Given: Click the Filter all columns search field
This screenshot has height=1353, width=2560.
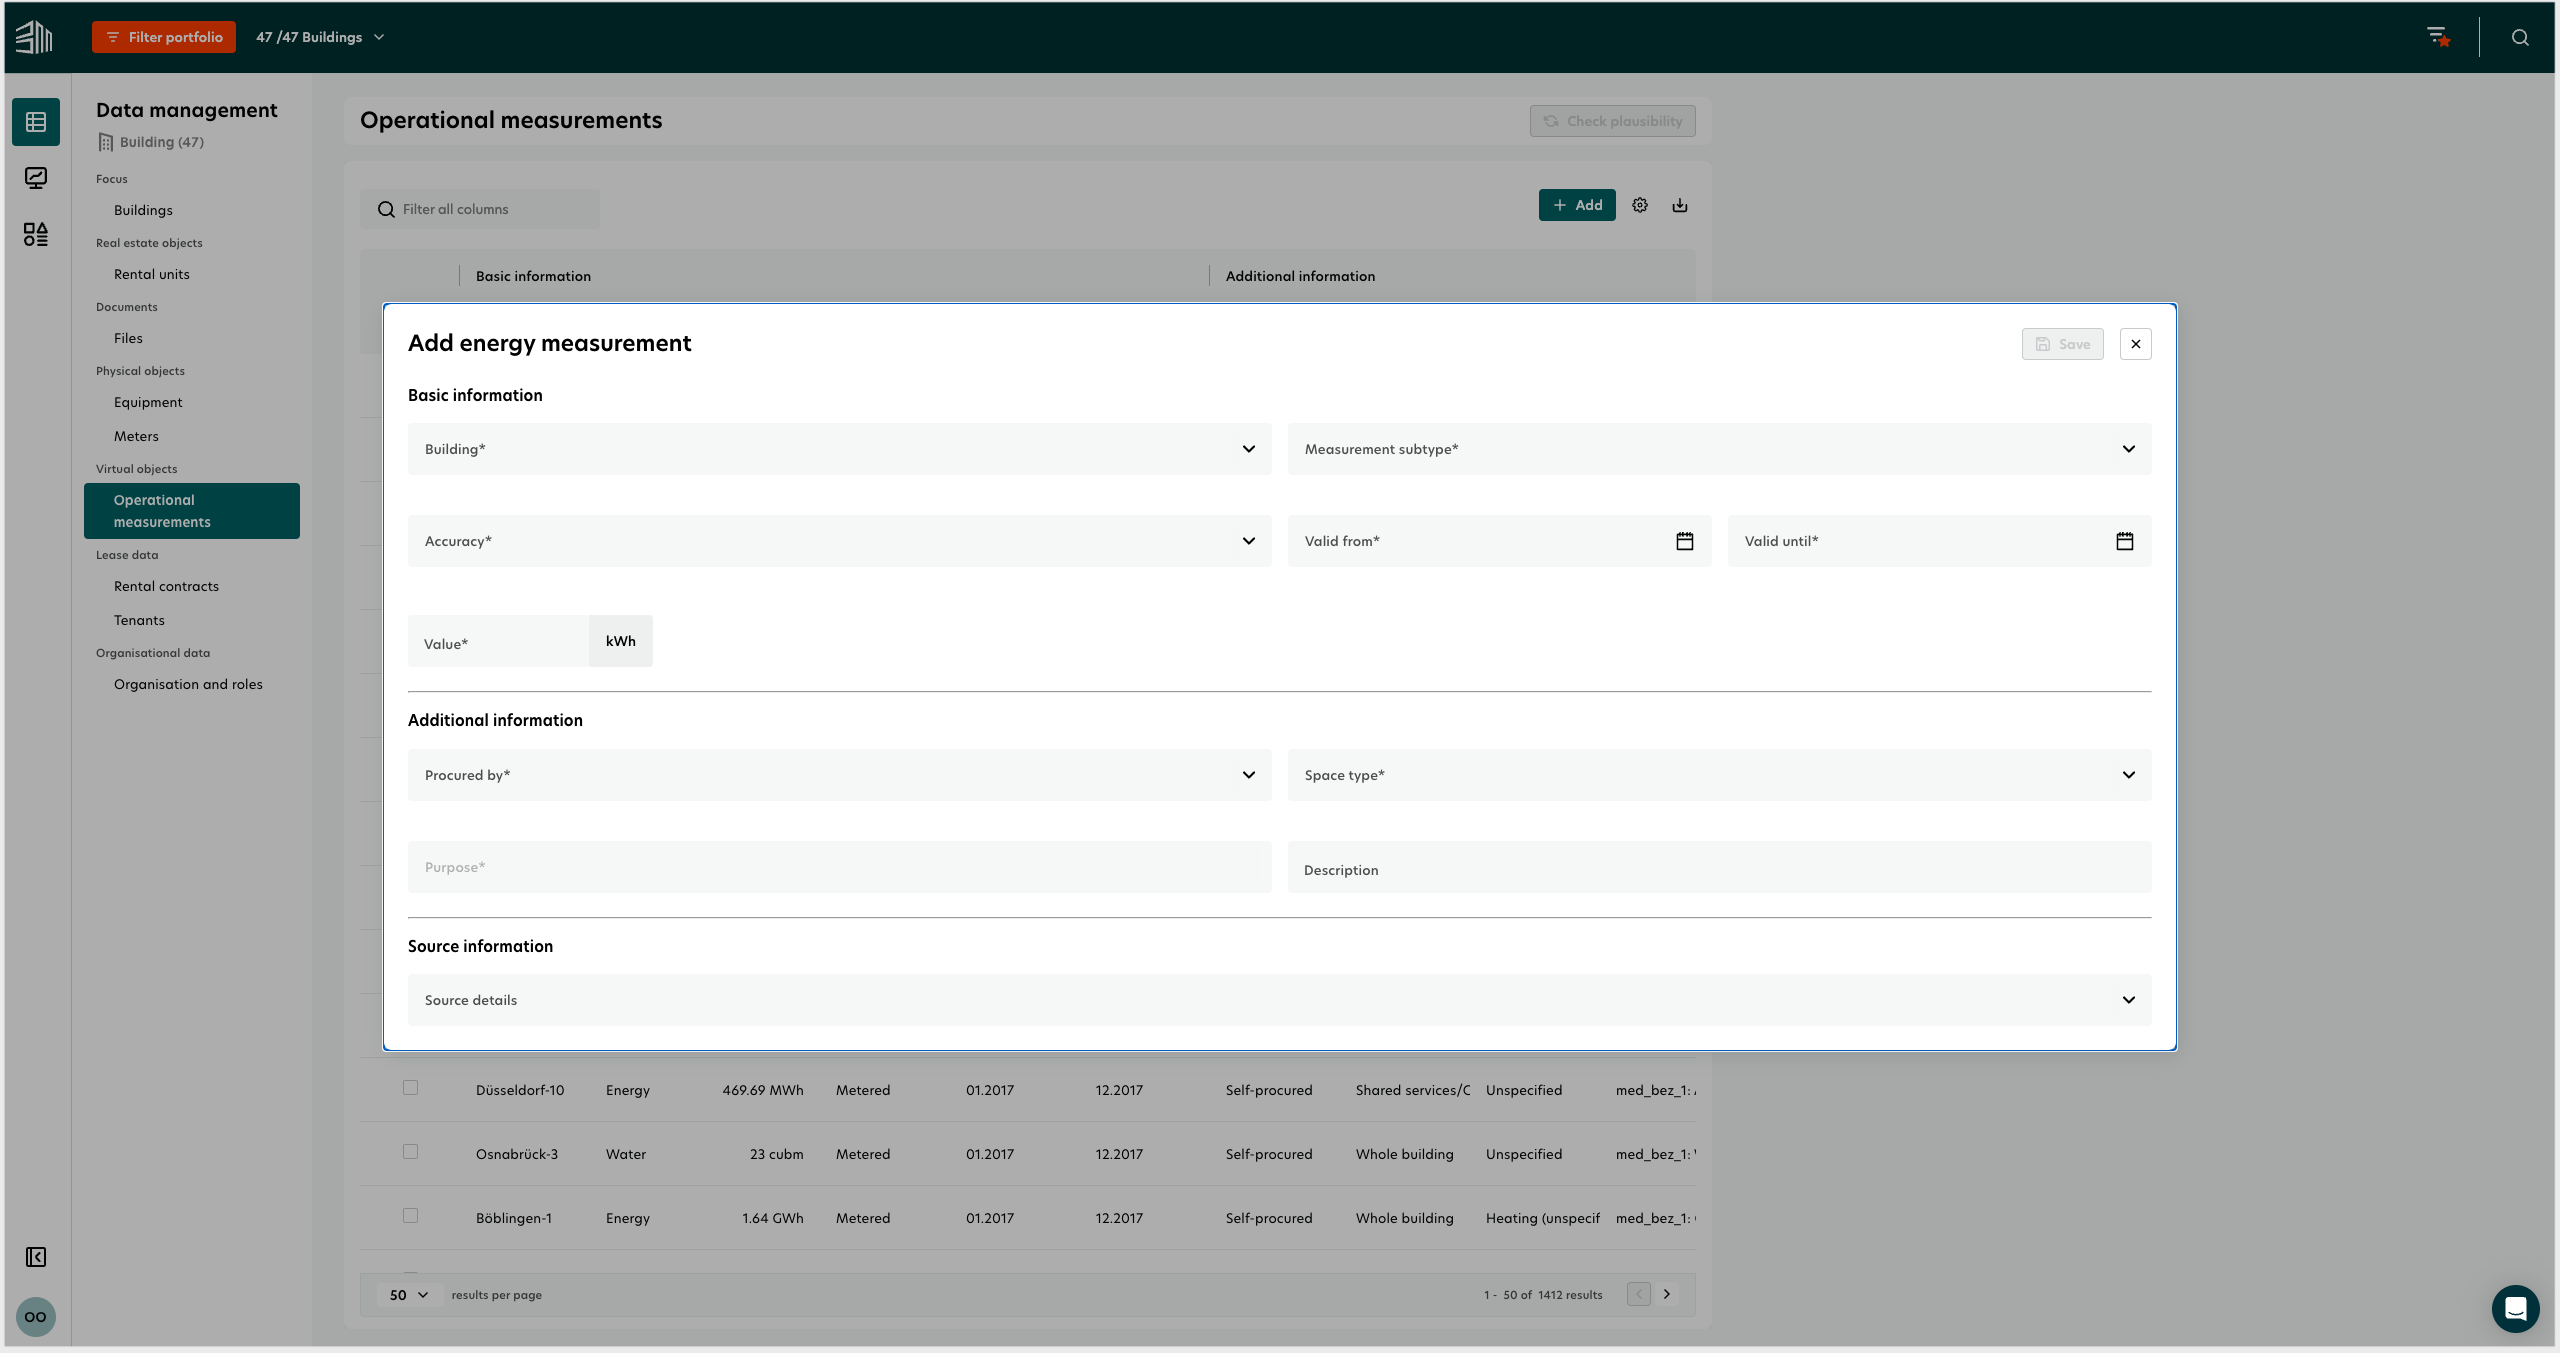Looking at the screenshot, I should pyautogui.click(x=480, y=209).
